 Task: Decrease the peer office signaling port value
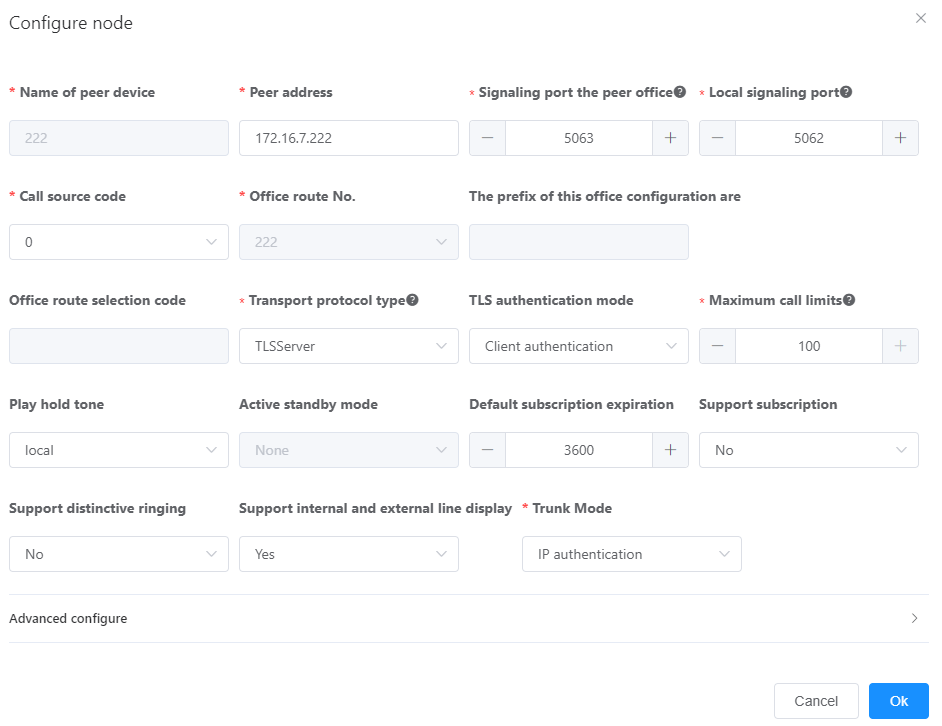[488, 138]
